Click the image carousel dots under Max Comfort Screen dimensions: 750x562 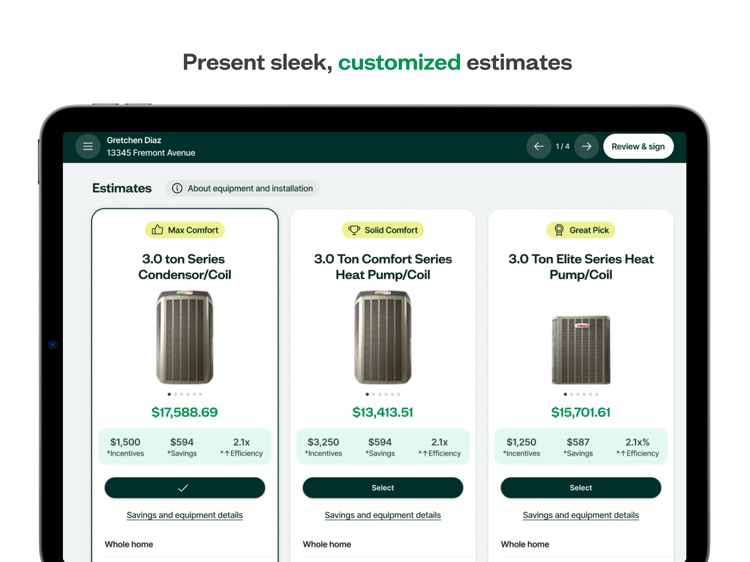point(184,395)
